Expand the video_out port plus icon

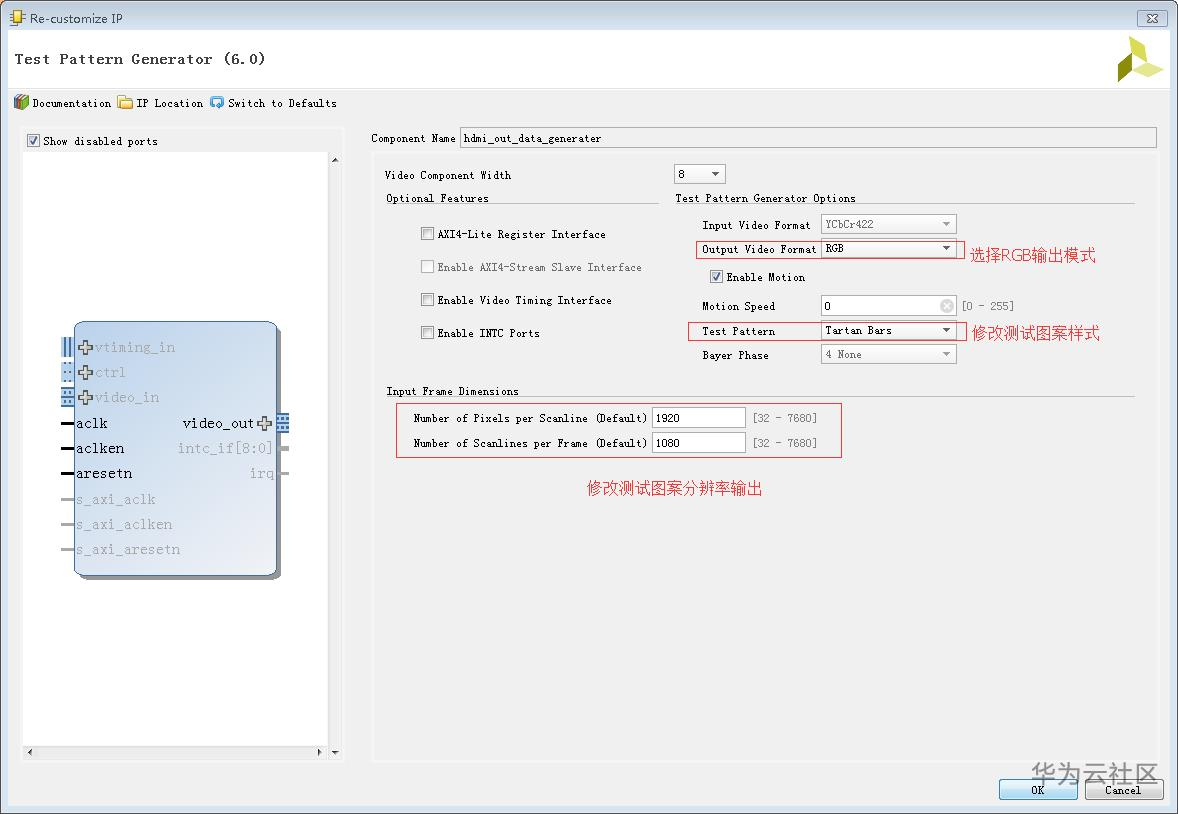click(264, 423)
